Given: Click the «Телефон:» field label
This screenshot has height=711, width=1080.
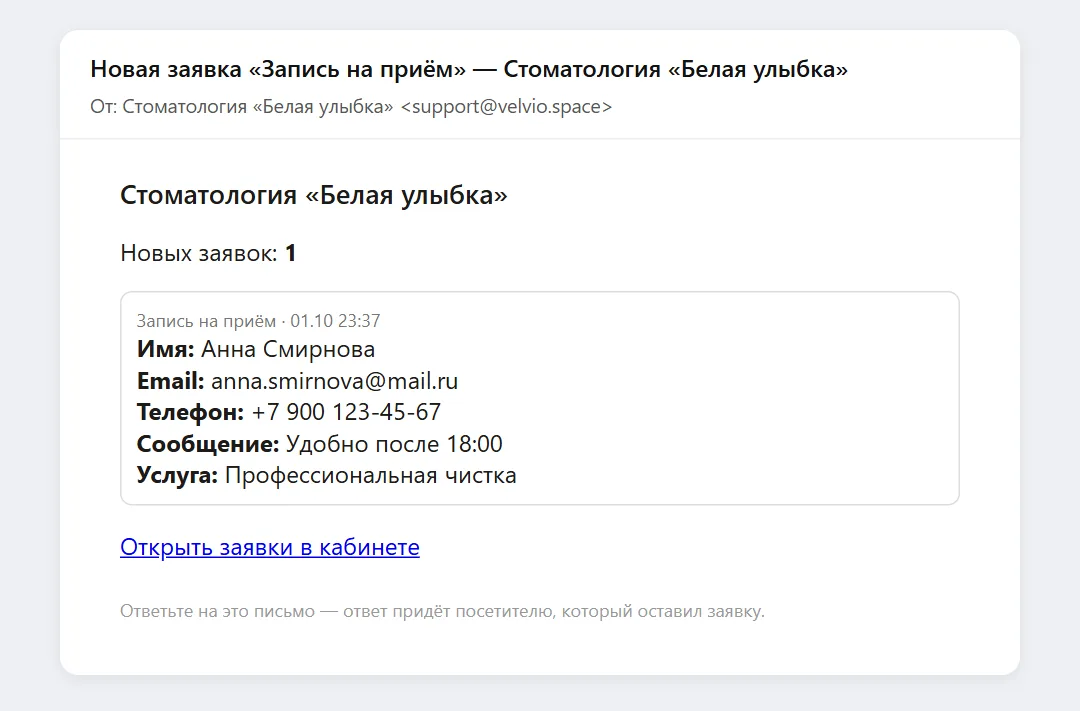Looking at the screenshot, I should (x=190, y=412).
